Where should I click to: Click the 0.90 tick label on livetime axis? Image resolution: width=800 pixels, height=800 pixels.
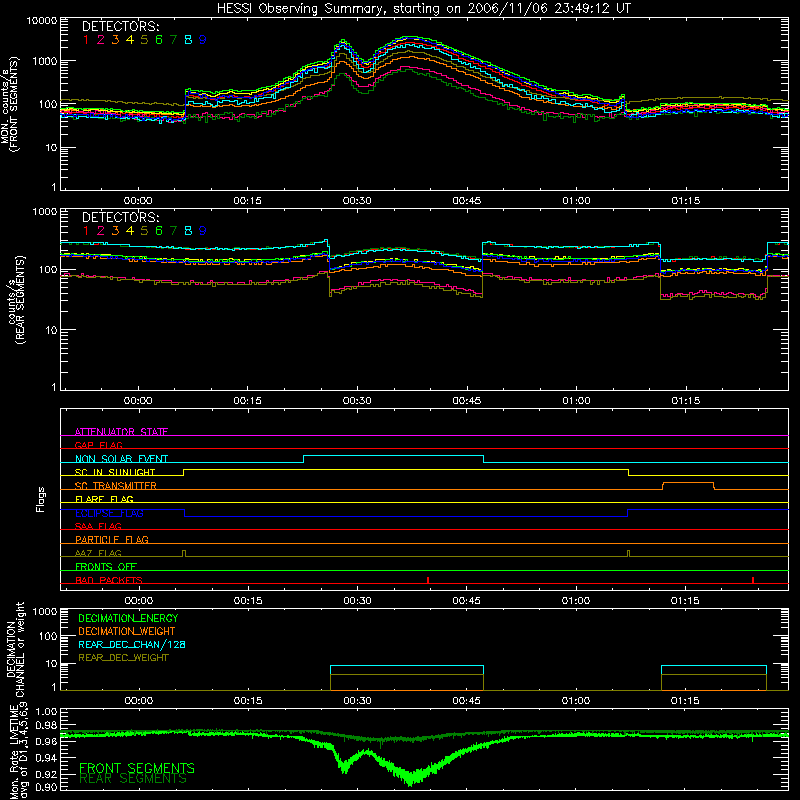pyautogui.click(x=46, y=787)
